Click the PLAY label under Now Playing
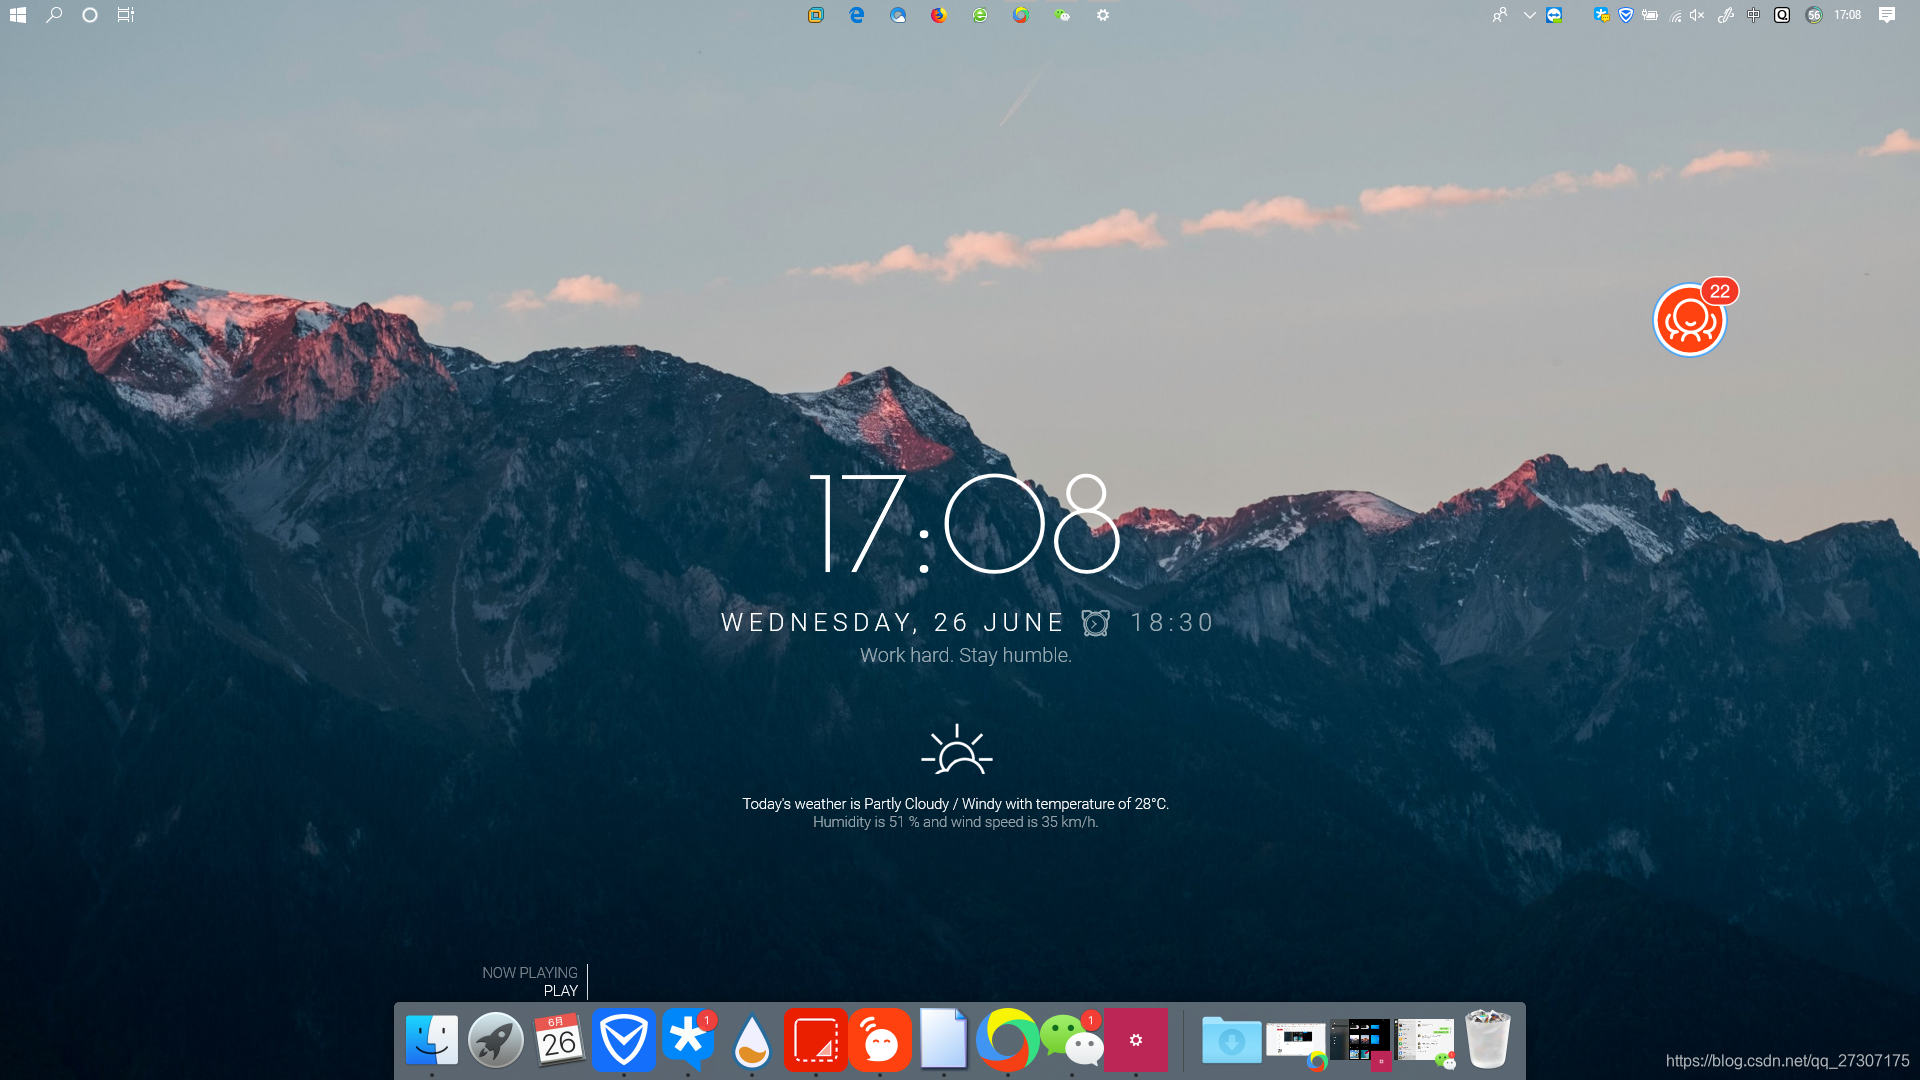This screenshot has height=1080, width=1920. [x=560, y=991]
